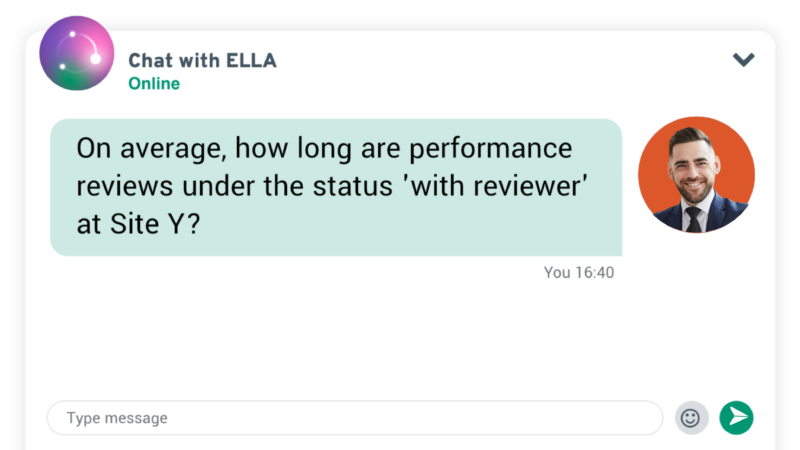Click the man in suit avatar picture

696,175
